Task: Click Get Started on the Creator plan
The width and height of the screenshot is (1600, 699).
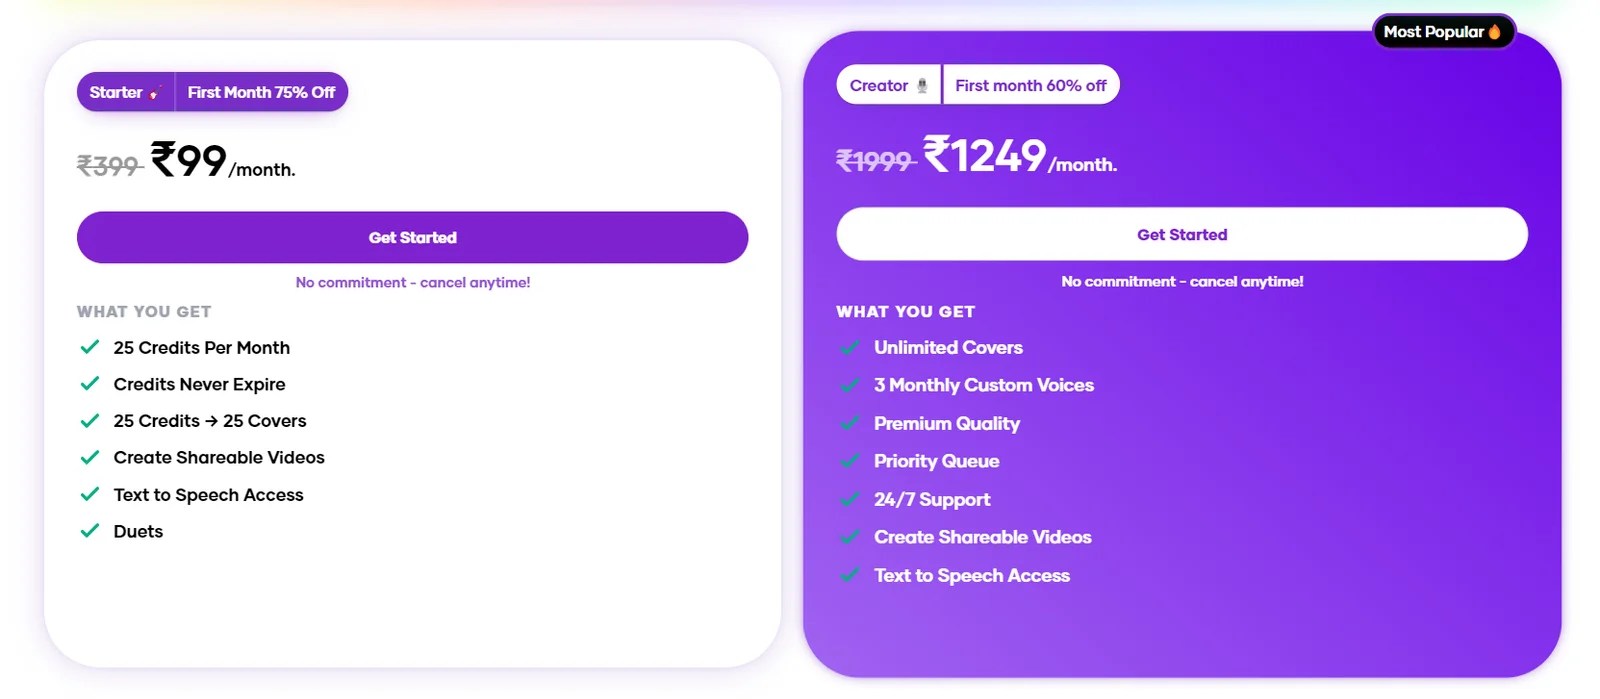Action: click(x=1181, y=234)
